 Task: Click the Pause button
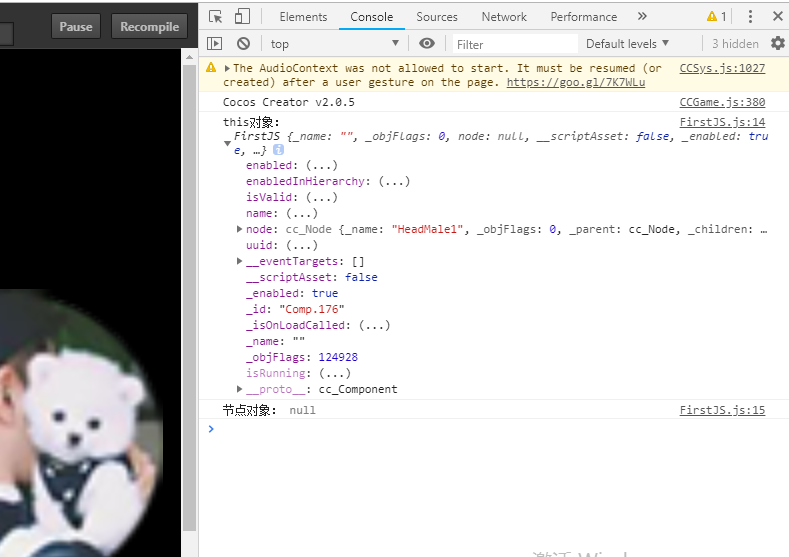tap(76, 27)
